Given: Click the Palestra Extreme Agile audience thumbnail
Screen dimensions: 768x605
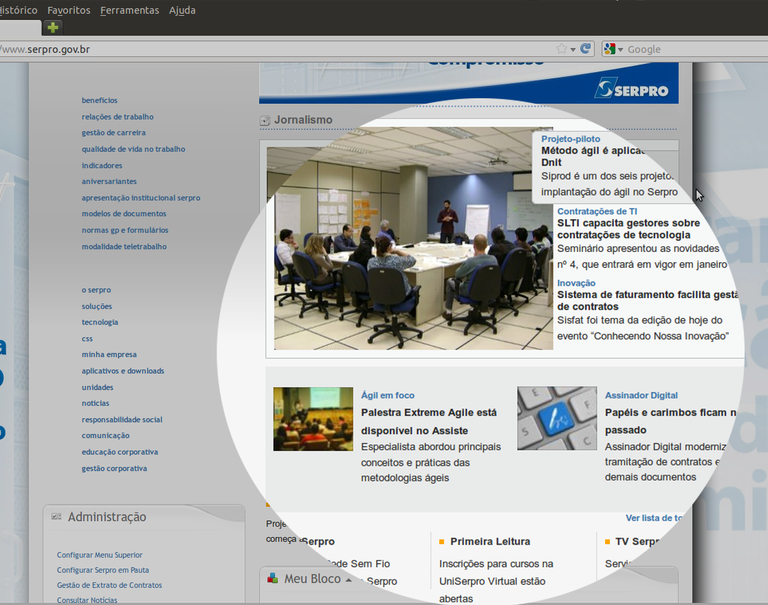Looking at the screenshot, I should (x=313, y=419).
